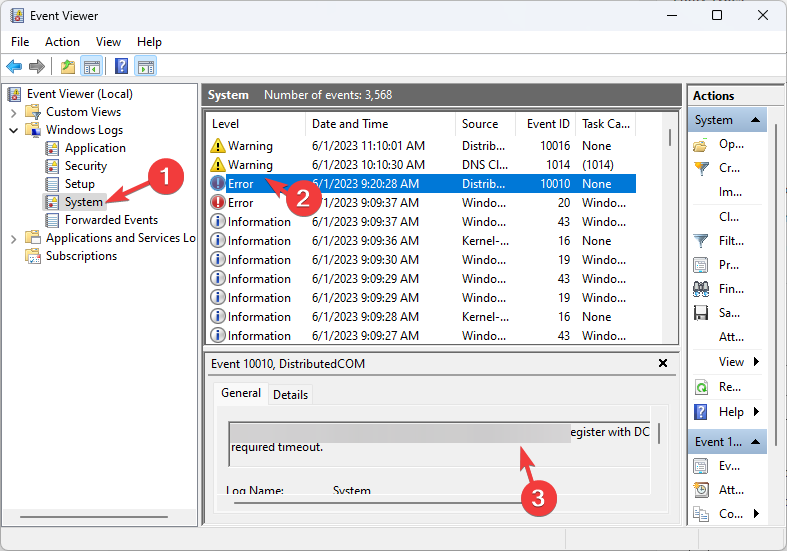
Task: Click the Help question mark toolbar icon
Action: coord(121,66)
